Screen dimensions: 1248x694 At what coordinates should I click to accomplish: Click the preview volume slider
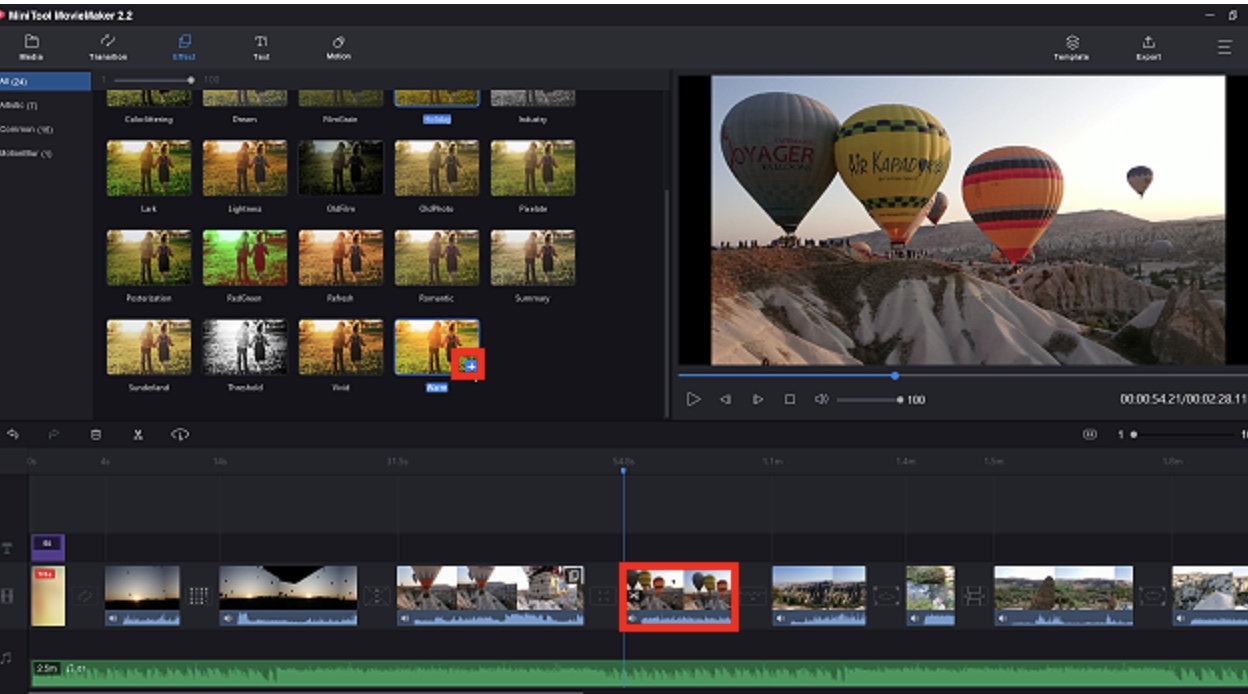870,399
